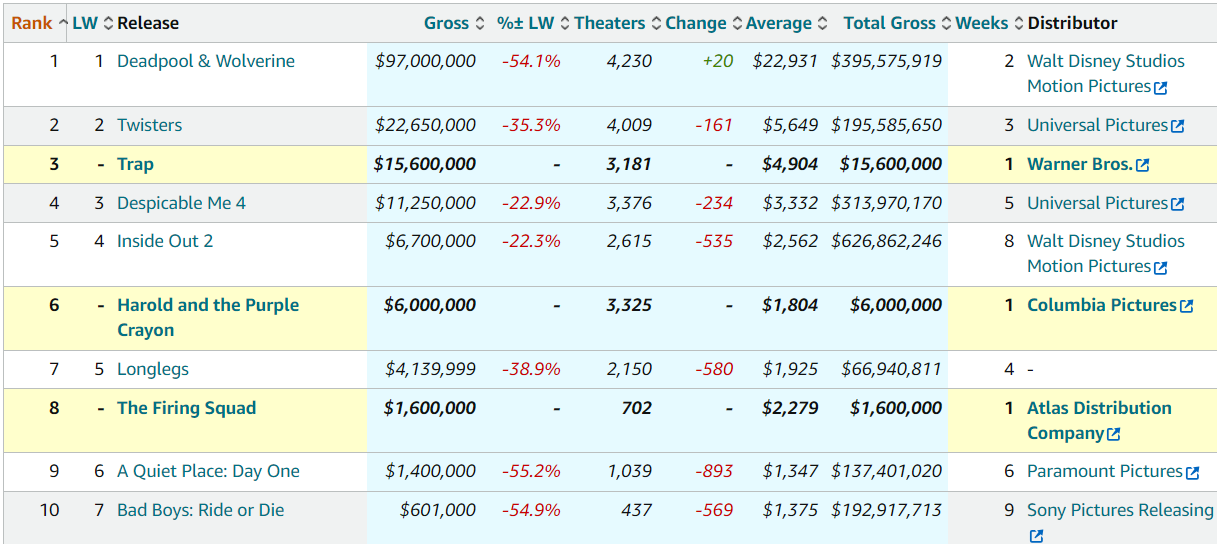Image resolution: width=1217 pixels, height=544 pixels.
Task: Sort by Weeks column header
Action: 981,23
